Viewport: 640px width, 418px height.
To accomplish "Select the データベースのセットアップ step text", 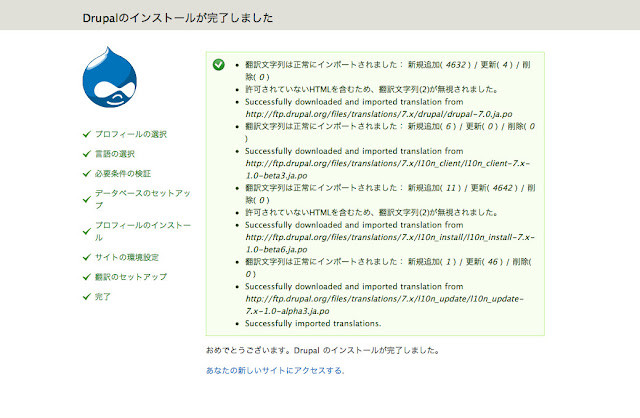I will click(143, 199).
